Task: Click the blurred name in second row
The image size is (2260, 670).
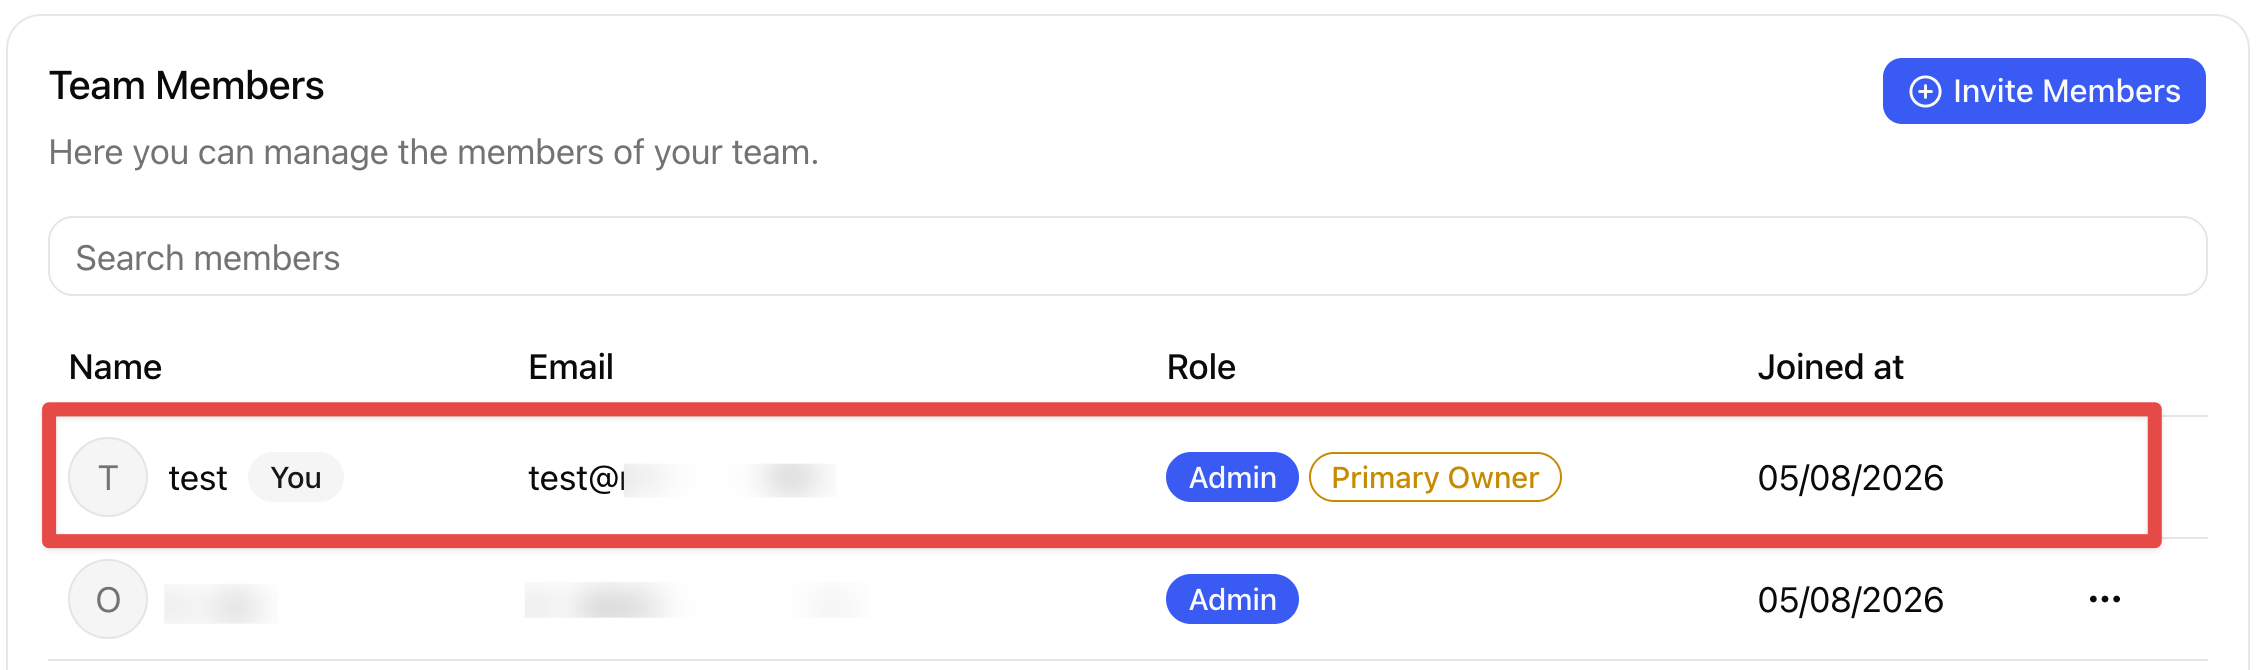Action: pos(220,603)
